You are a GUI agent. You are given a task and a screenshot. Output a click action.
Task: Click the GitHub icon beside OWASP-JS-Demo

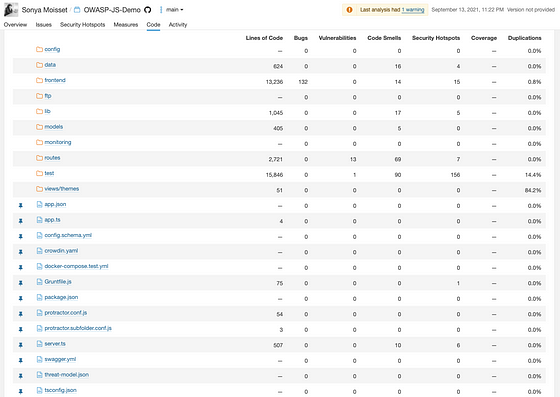(x=148, y=10)
